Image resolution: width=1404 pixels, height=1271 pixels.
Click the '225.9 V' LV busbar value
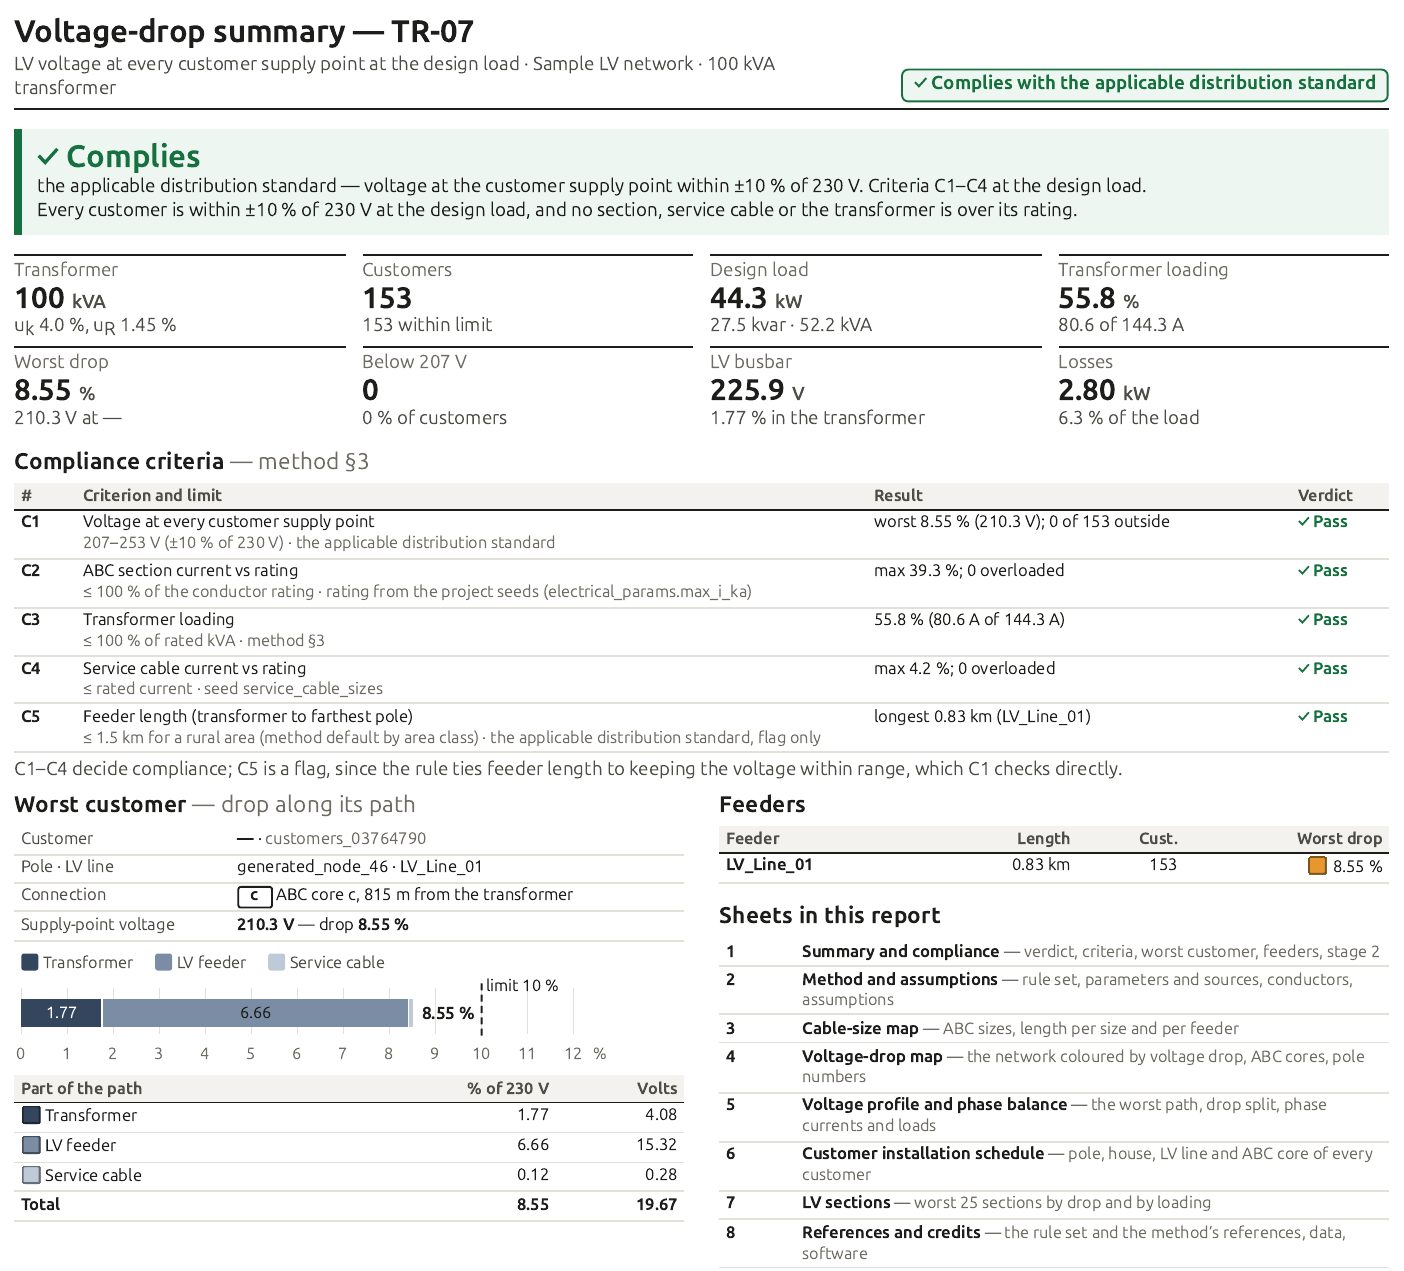pyautogui.click(x=757, y=391)
